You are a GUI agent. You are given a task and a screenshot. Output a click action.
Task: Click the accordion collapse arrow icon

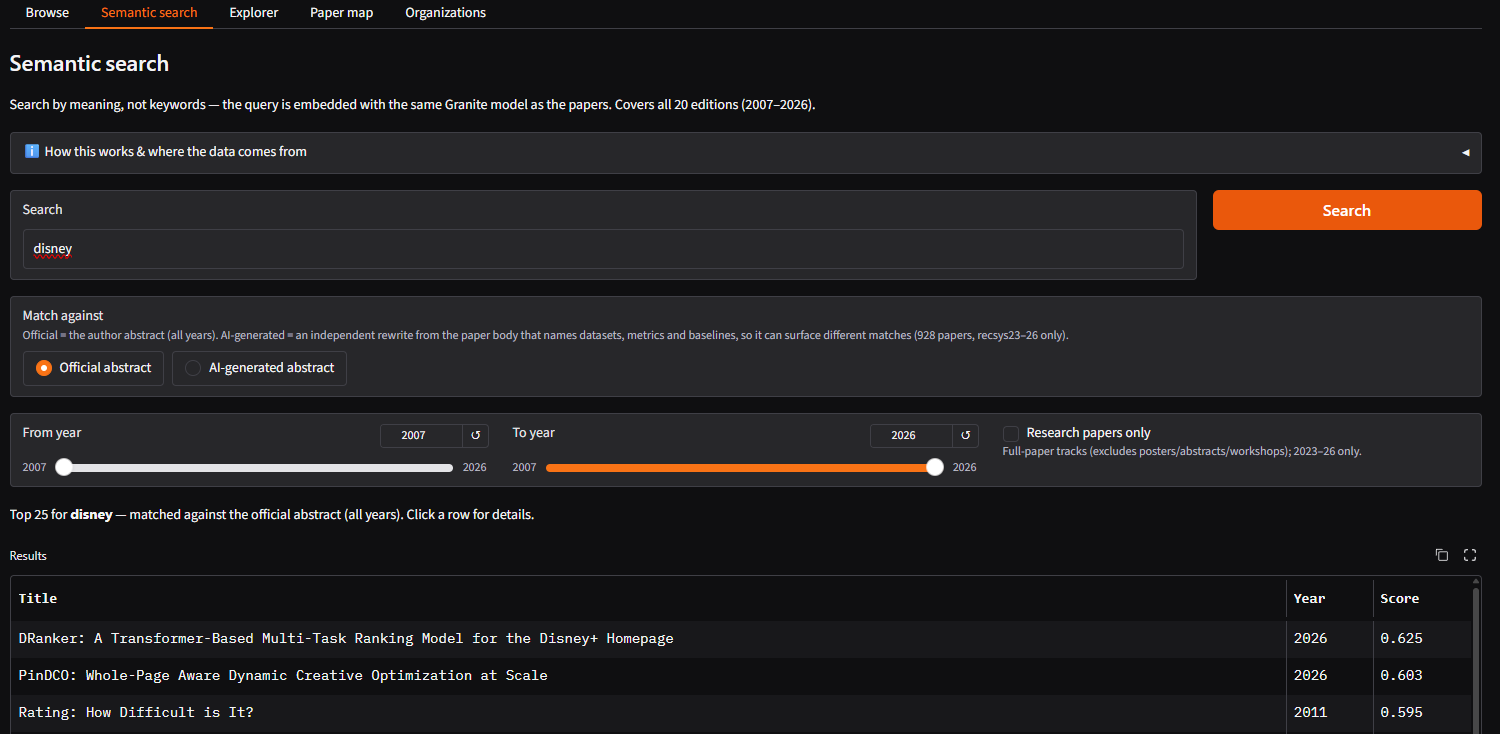pos(1465,152)
